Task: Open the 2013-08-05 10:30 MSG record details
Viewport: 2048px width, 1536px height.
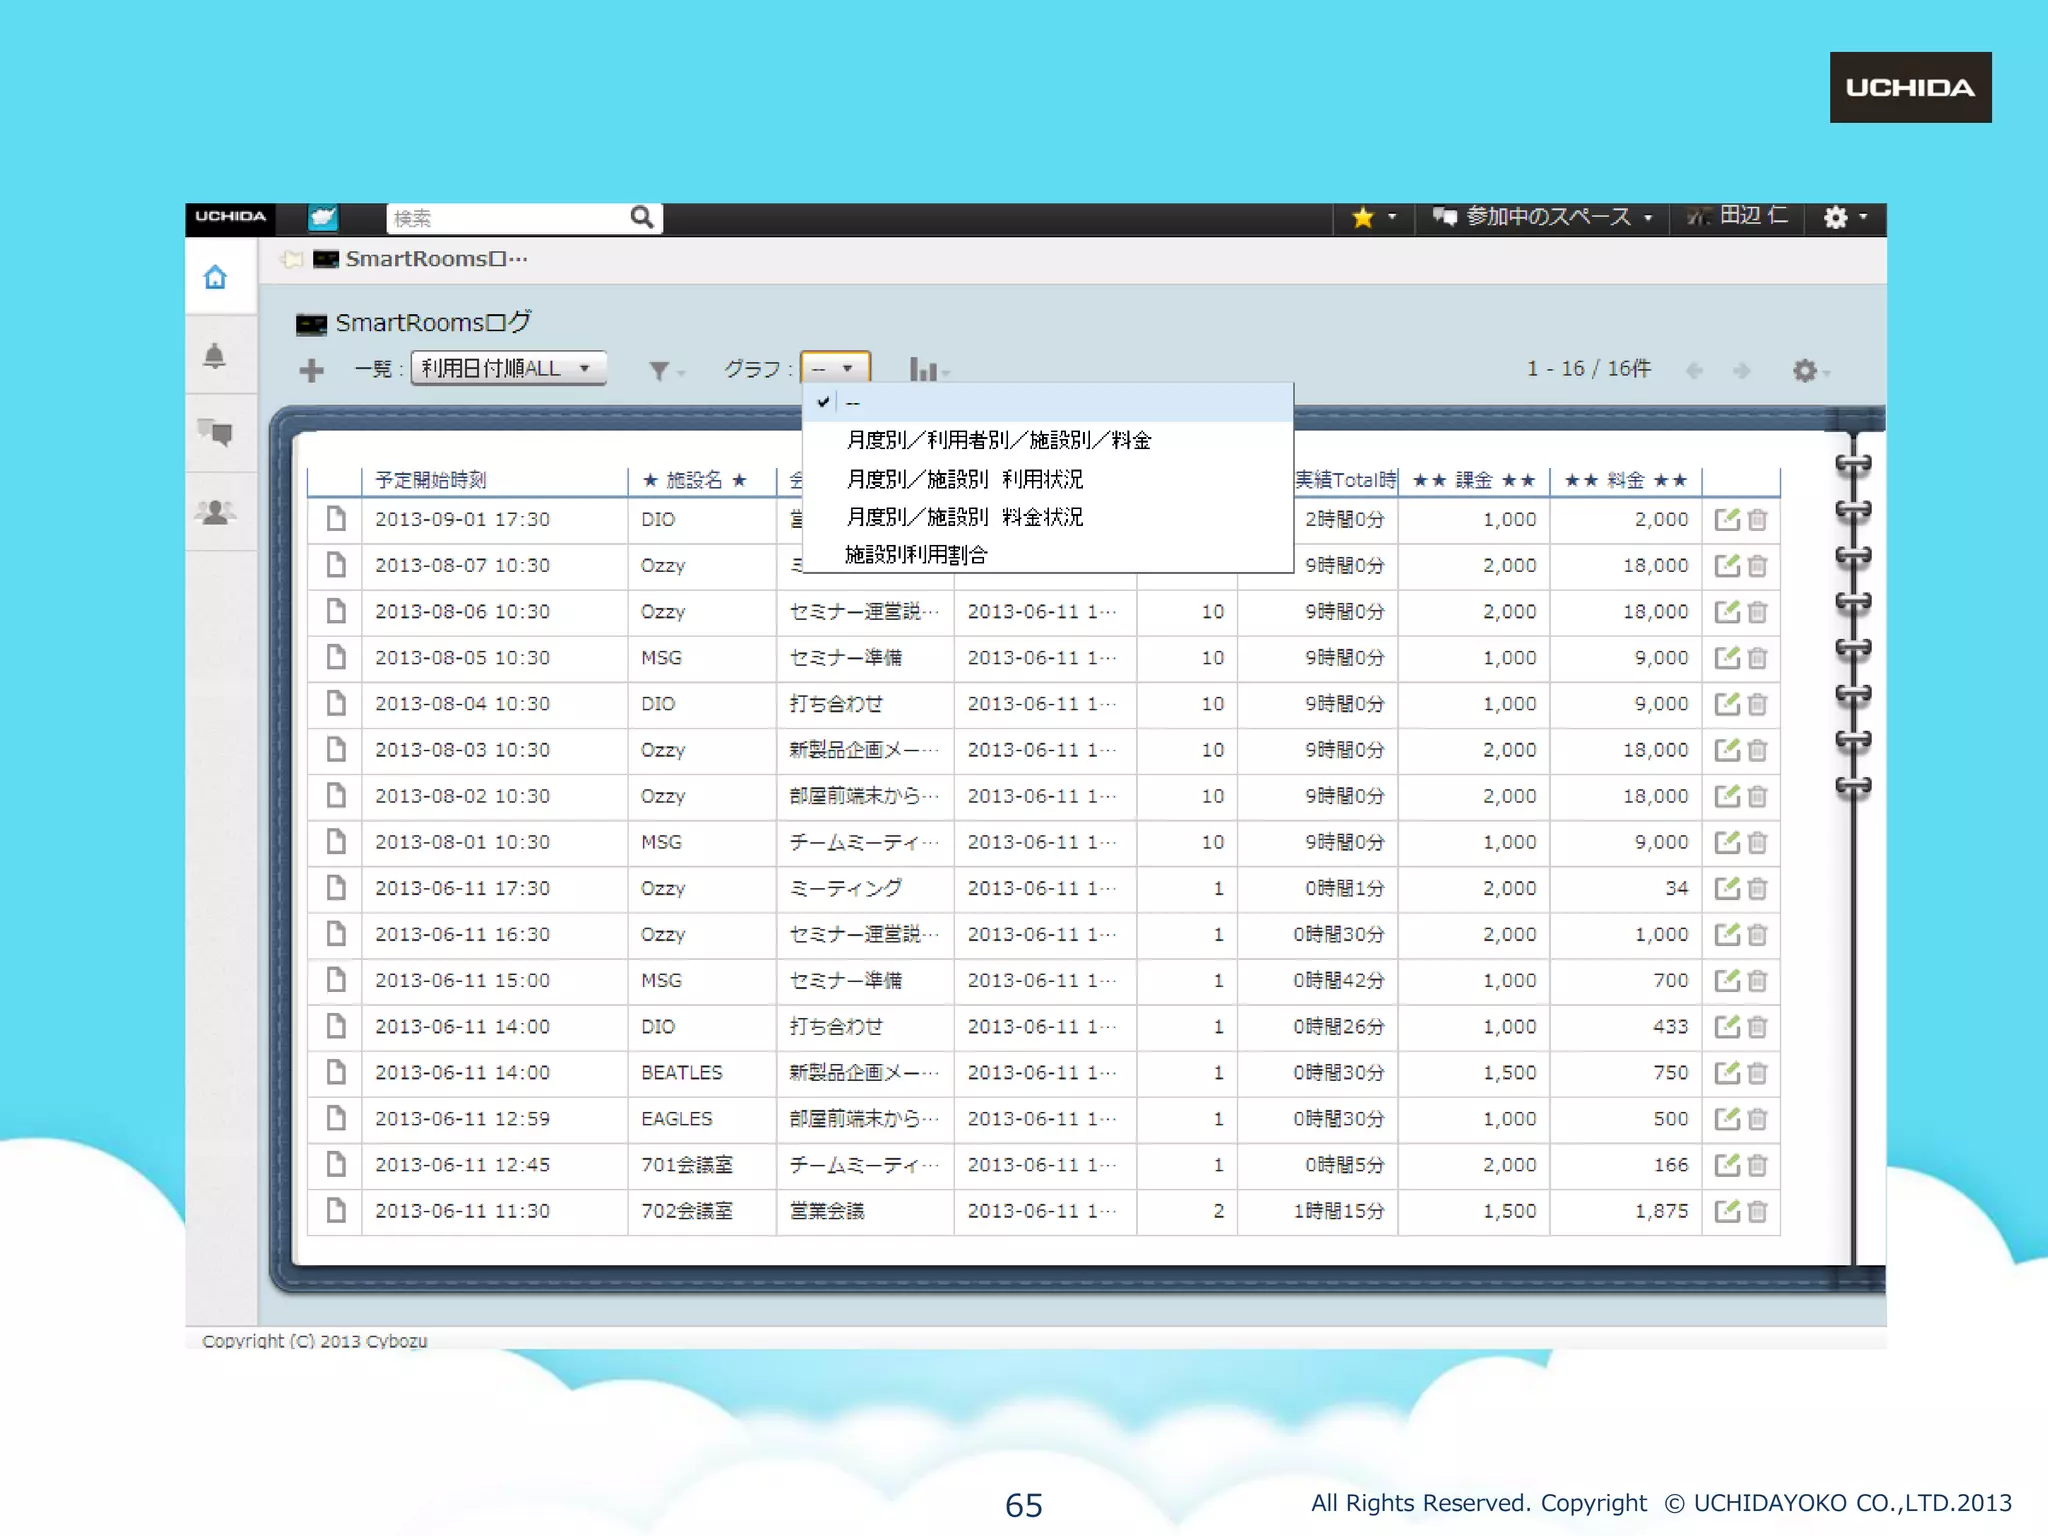Action: 336,657
